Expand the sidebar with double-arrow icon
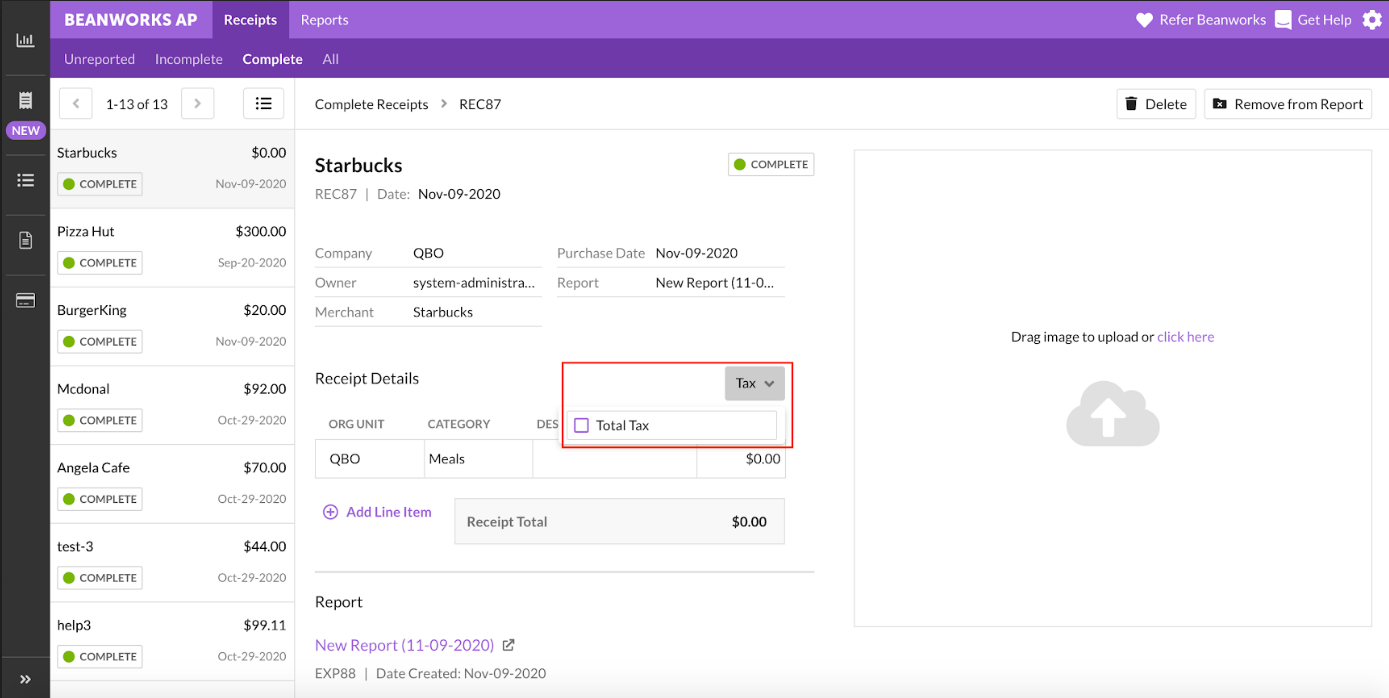Screen dimensions: 1389x698 [x=25, y=680]
